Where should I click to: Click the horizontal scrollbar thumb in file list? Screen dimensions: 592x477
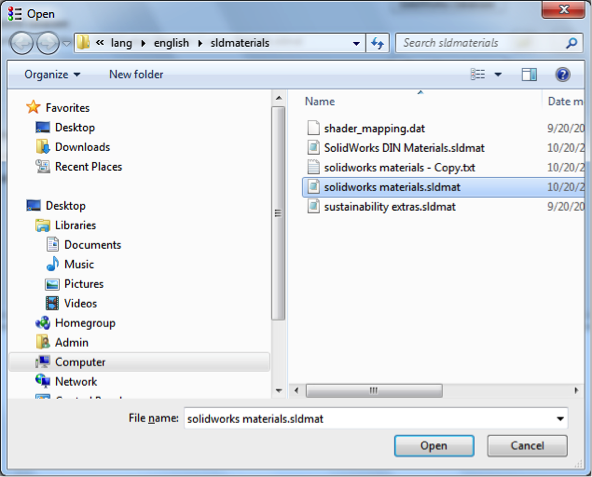tap(374, 391)
